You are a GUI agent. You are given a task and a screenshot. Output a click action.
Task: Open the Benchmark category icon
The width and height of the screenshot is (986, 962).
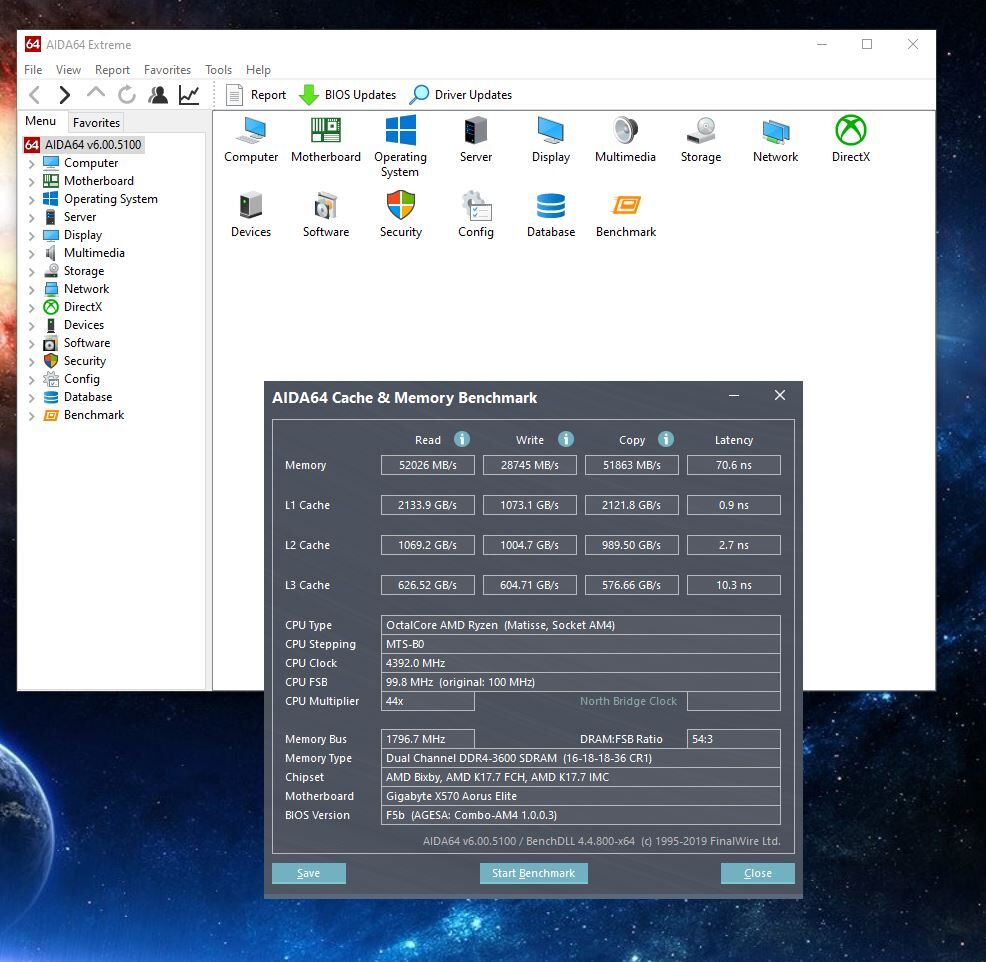tap(626, 214)
